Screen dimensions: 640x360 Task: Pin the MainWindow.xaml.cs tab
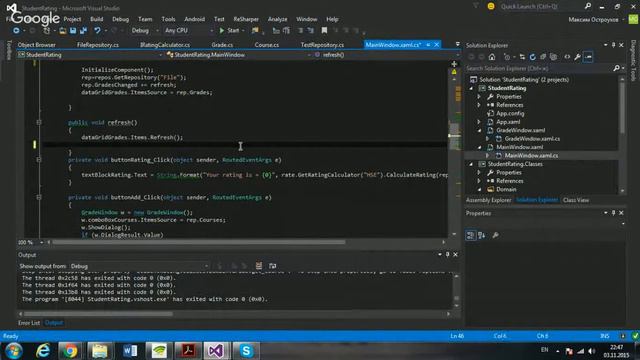click(x=428, y=45)
